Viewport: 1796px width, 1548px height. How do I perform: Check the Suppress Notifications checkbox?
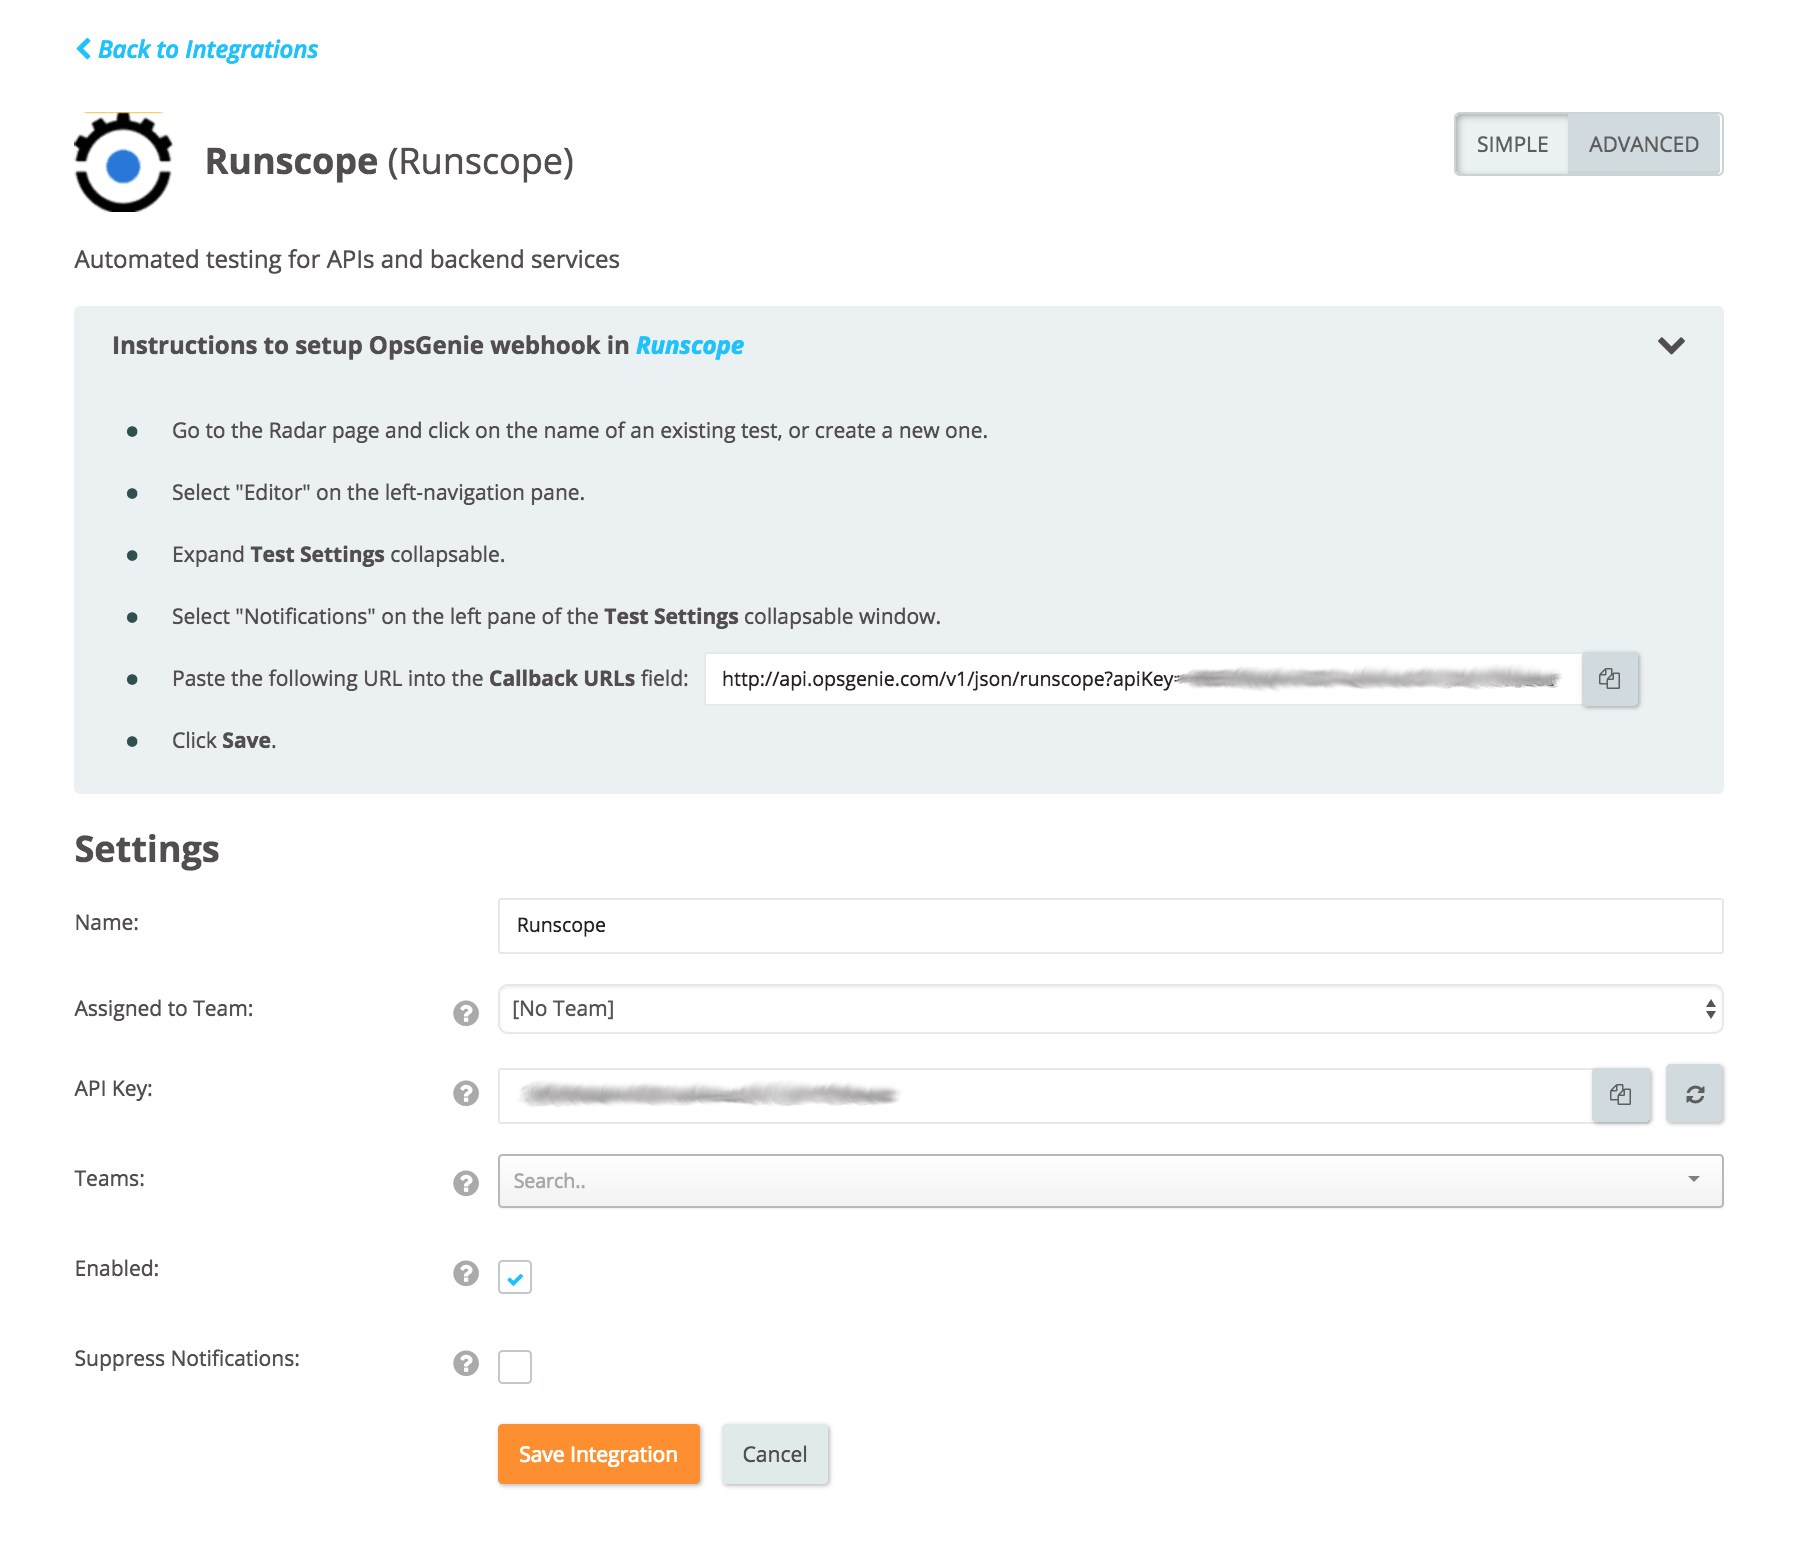(x=515, y=1367)
